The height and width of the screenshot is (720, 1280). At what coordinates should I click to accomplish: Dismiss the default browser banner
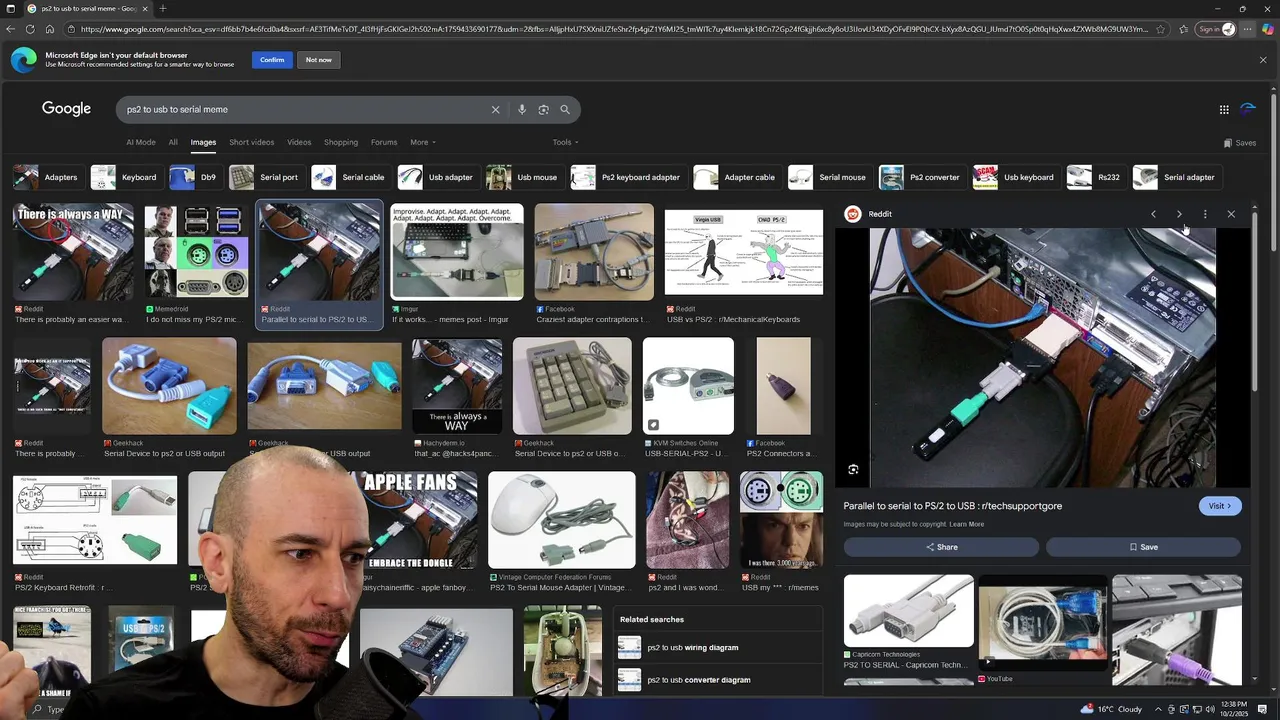point(1263,60)
